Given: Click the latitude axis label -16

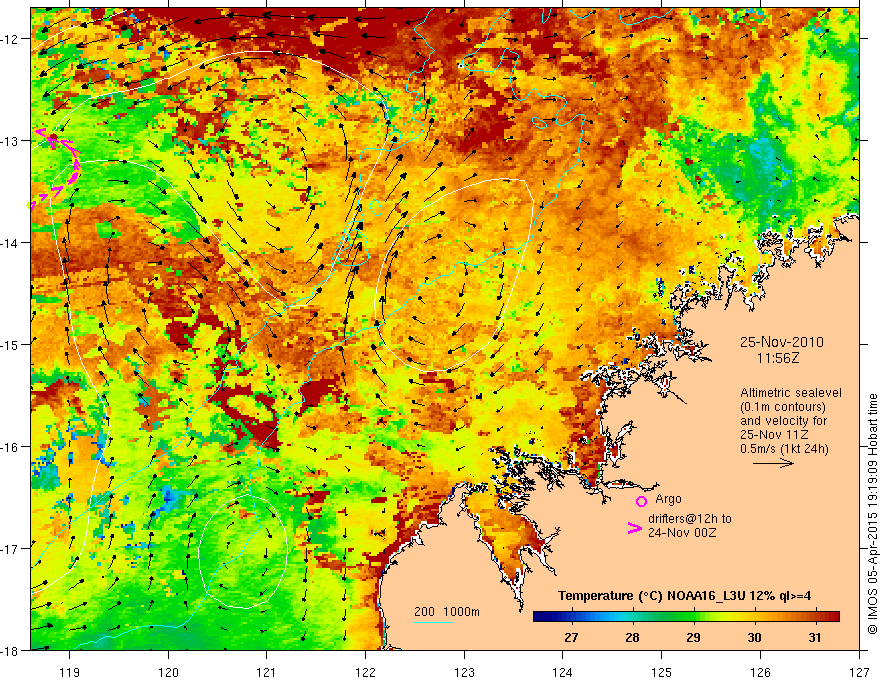Looking at the screenshot, I should click(x=9, y=447).
